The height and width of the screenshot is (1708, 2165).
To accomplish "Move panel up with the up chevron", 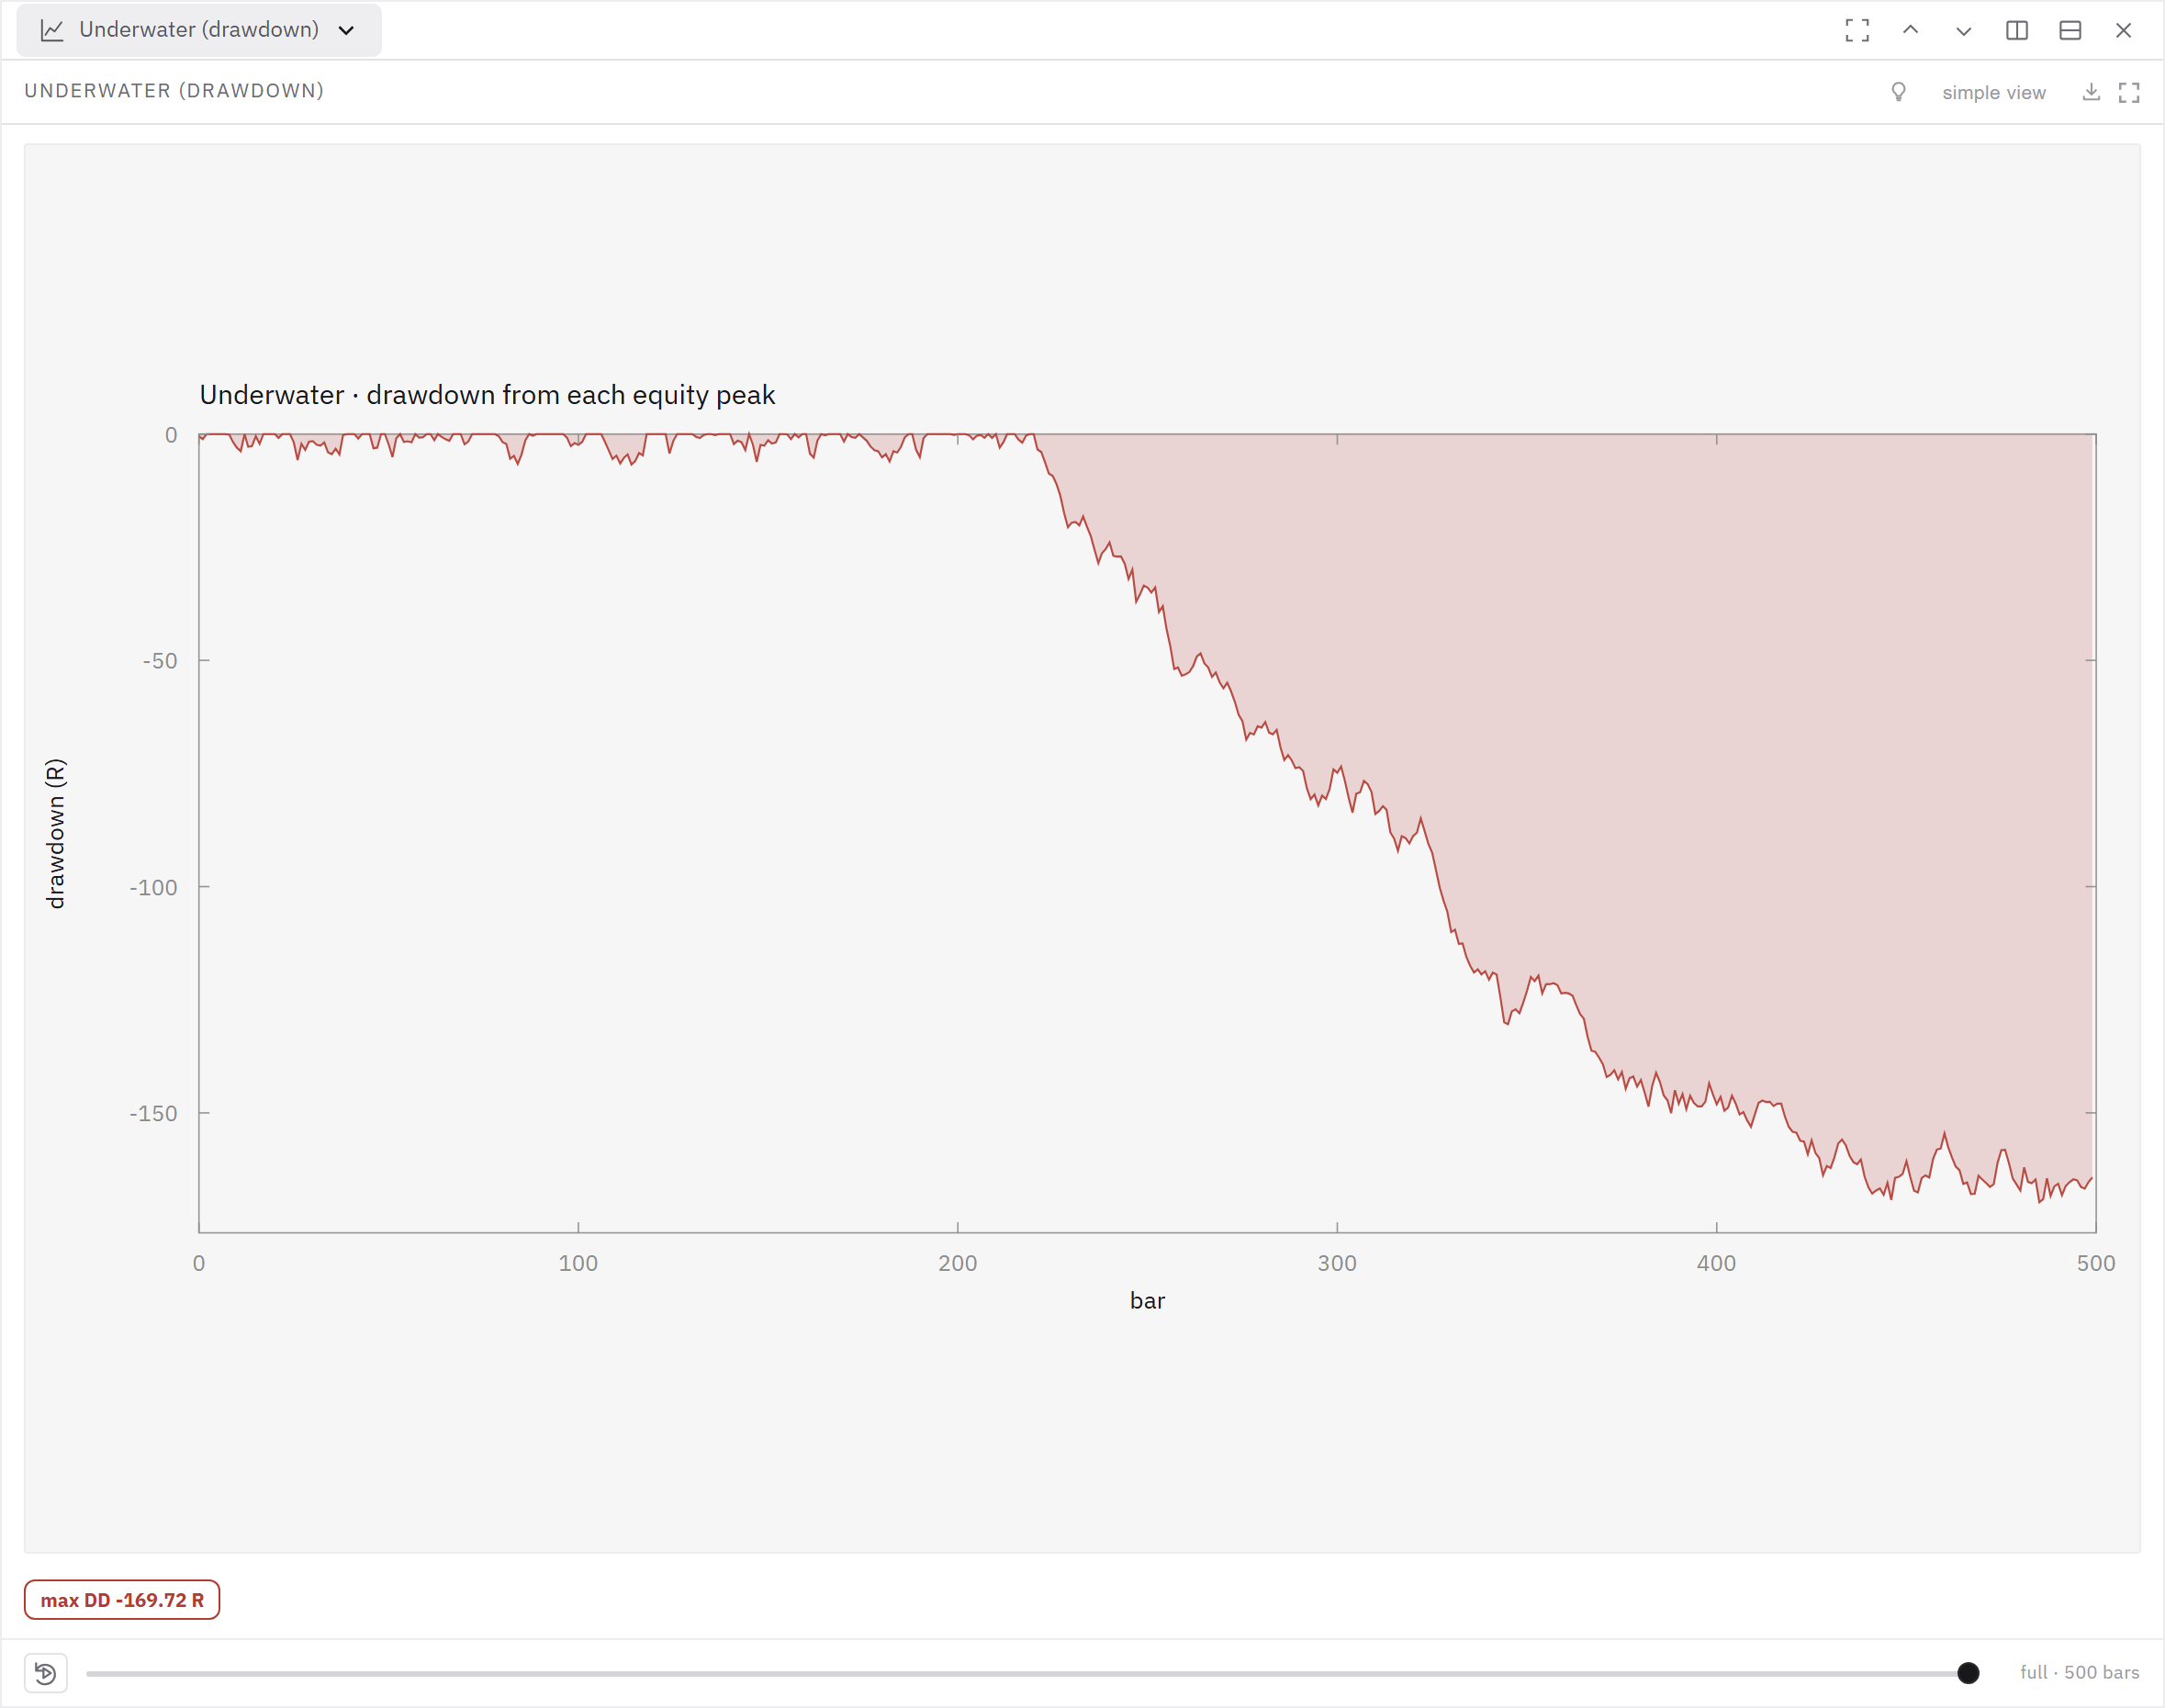I will click(1910, 30).
